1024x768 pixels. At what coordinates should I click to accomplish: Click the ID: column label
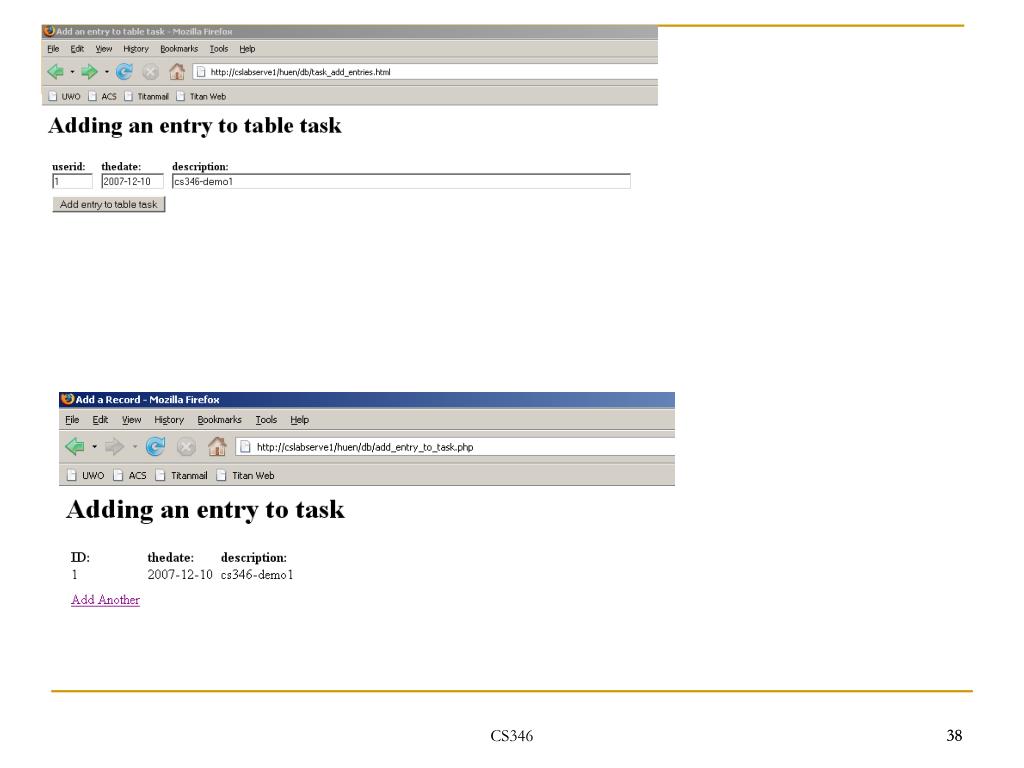pyautogui.click(x=80, y=558)
